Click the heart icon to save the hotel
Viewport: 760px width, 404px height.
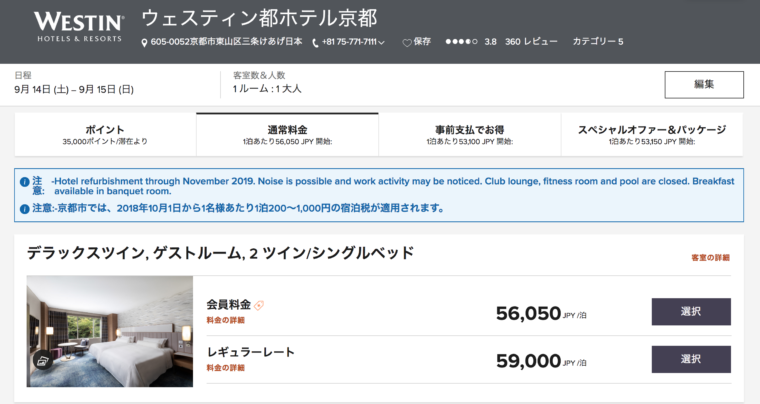407,43
